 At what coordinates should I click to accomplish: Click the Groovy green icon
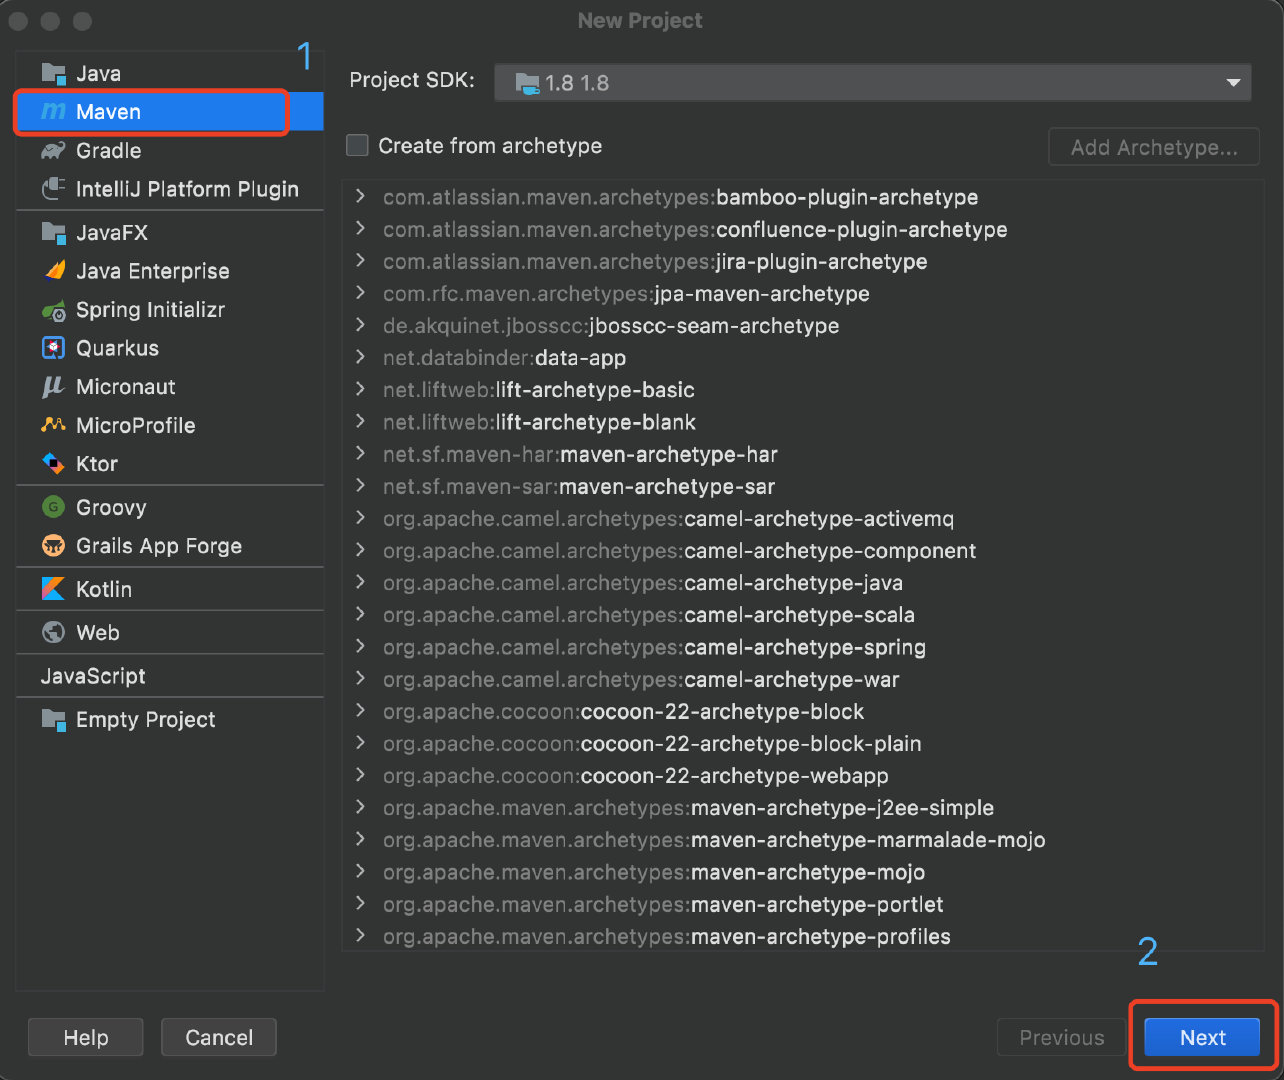coord(53,507)
